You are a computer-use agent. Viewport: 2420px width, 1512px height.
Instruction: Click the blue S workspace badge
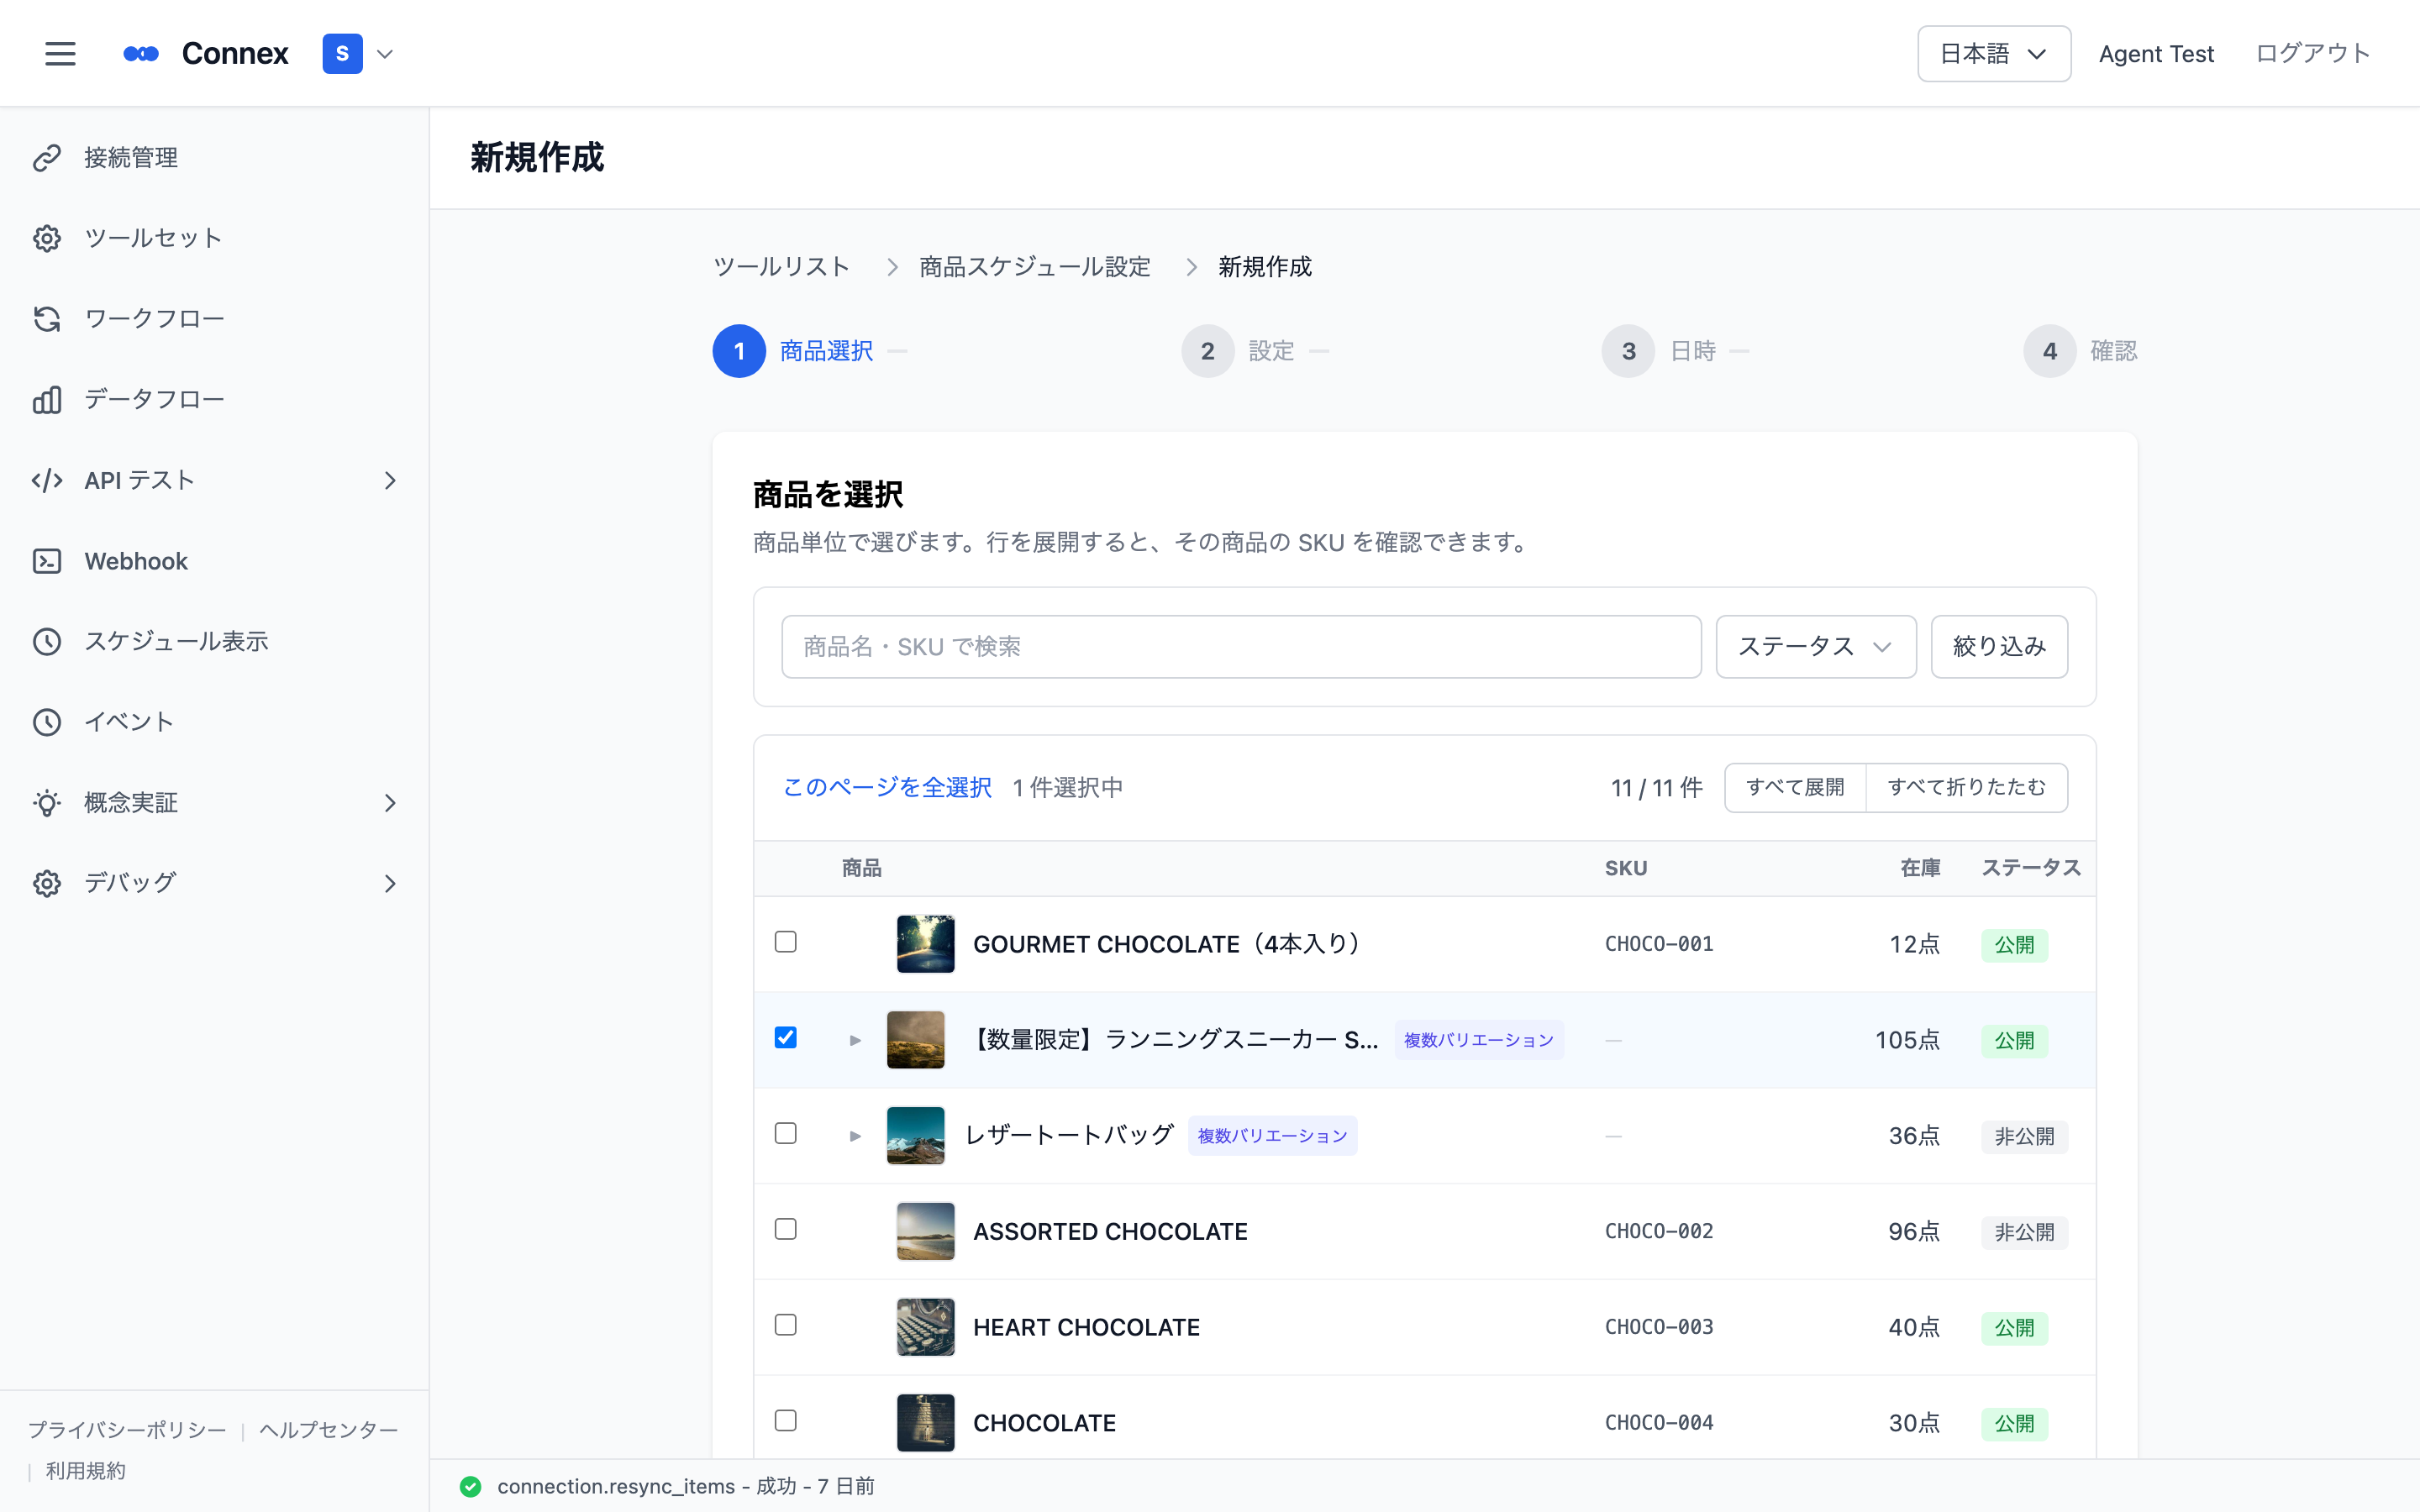[342, 54]
